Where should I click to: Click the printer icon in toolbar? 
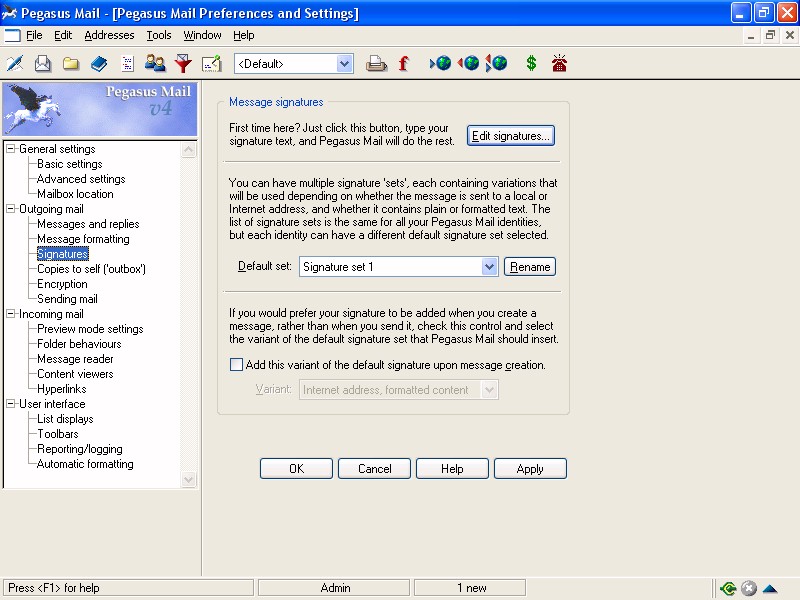point(376,63)
